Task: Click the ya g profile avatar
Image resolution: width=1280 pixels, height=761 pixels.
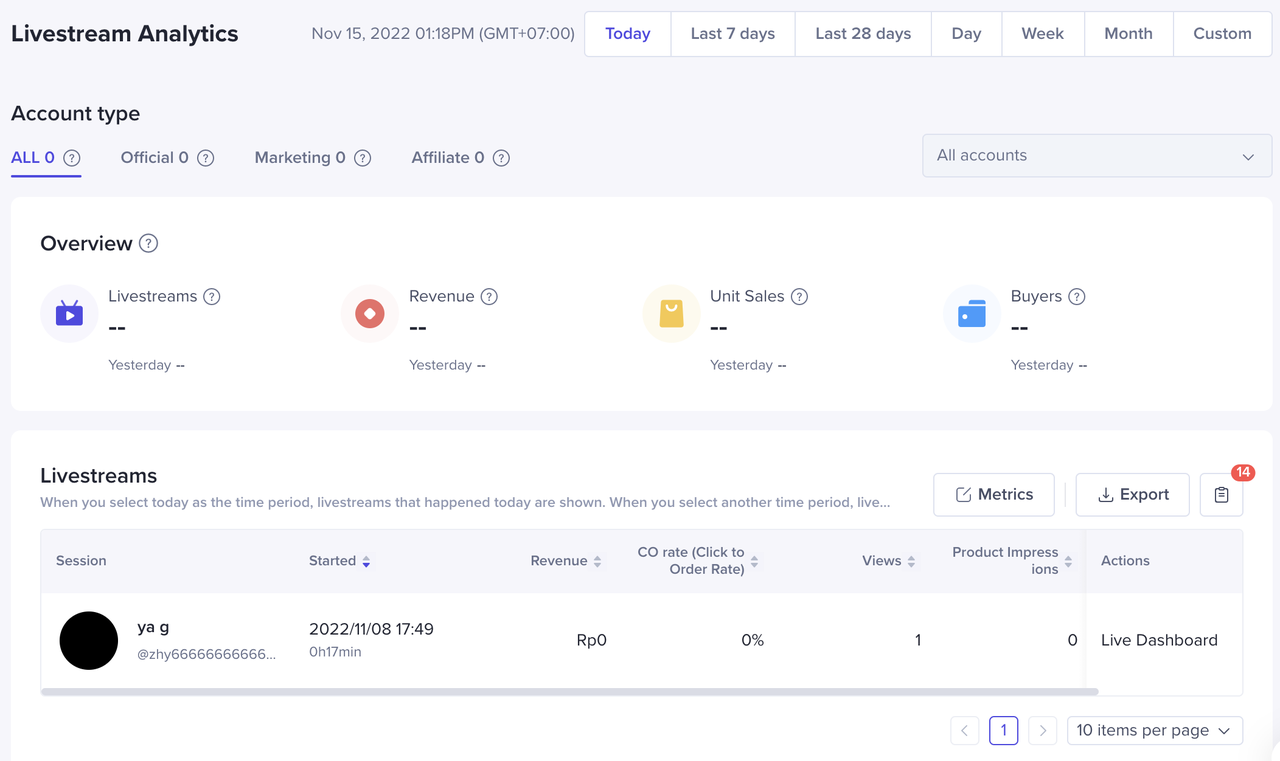Action: click(x=89, y=641)
